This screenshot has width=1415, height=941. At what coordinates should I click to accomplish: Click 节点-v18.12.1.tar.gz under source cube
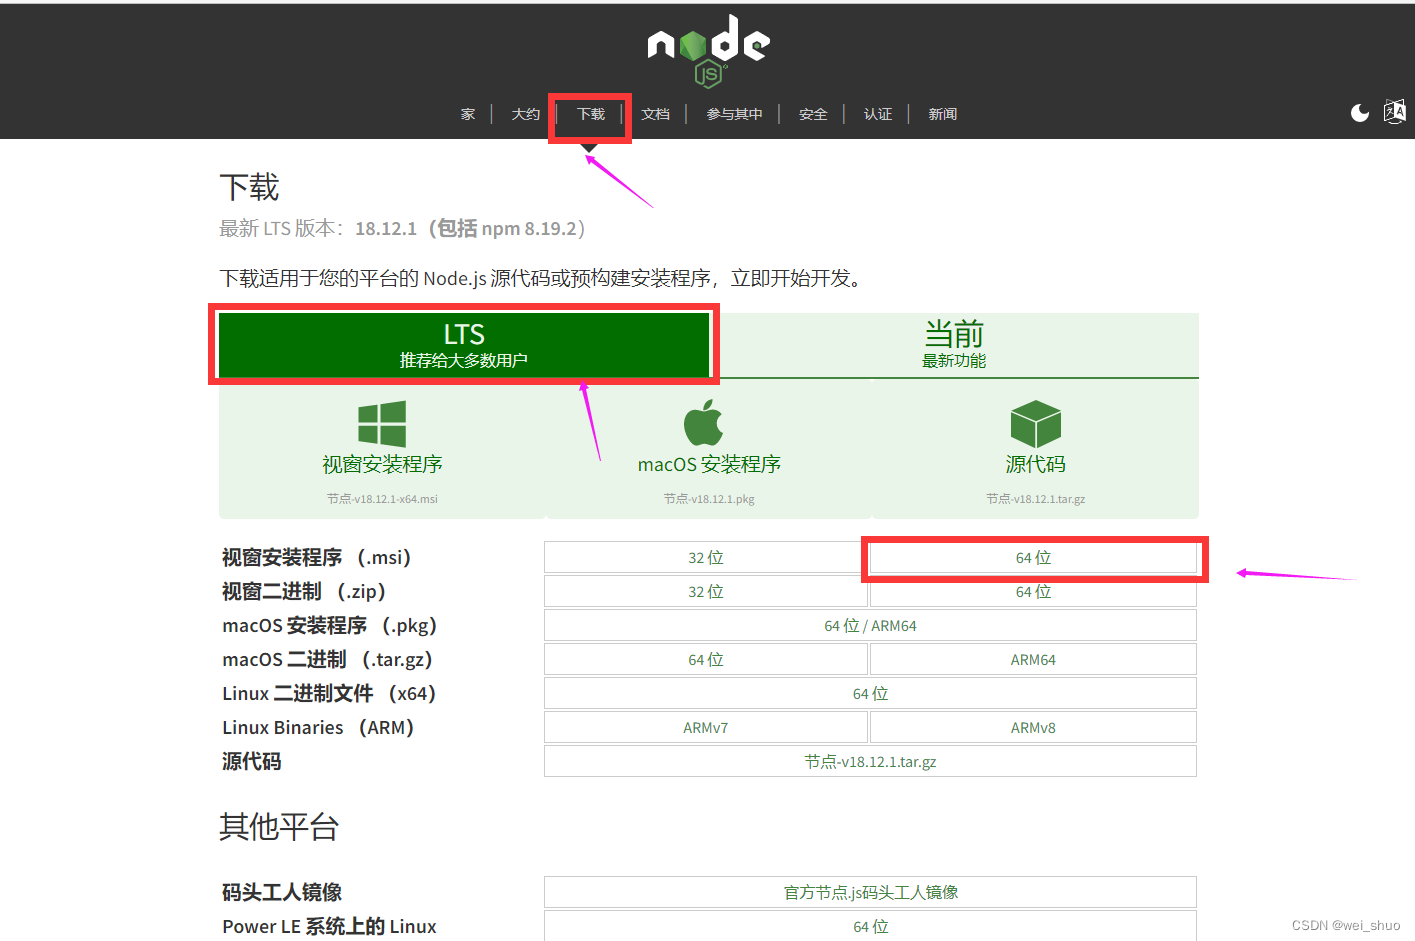(x=1035, y=499)
